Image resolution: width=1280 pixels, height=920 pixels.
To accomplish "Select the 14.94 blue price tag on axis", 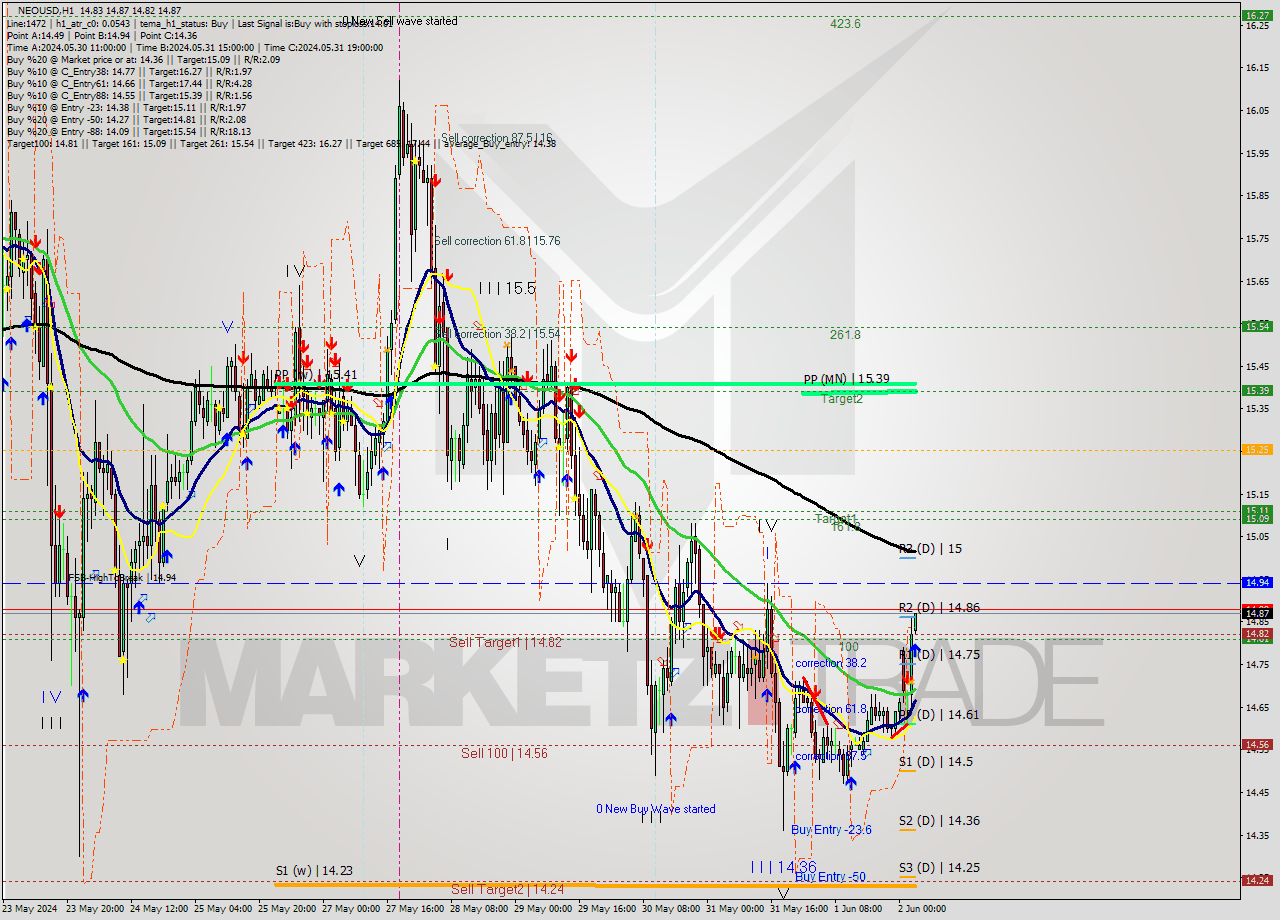I will [x=1256, y=582].
